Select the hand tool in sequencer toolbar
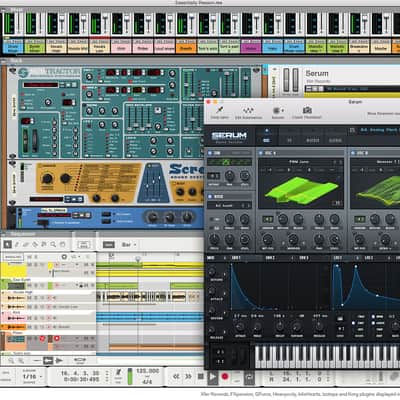 [x=62, y=245]
